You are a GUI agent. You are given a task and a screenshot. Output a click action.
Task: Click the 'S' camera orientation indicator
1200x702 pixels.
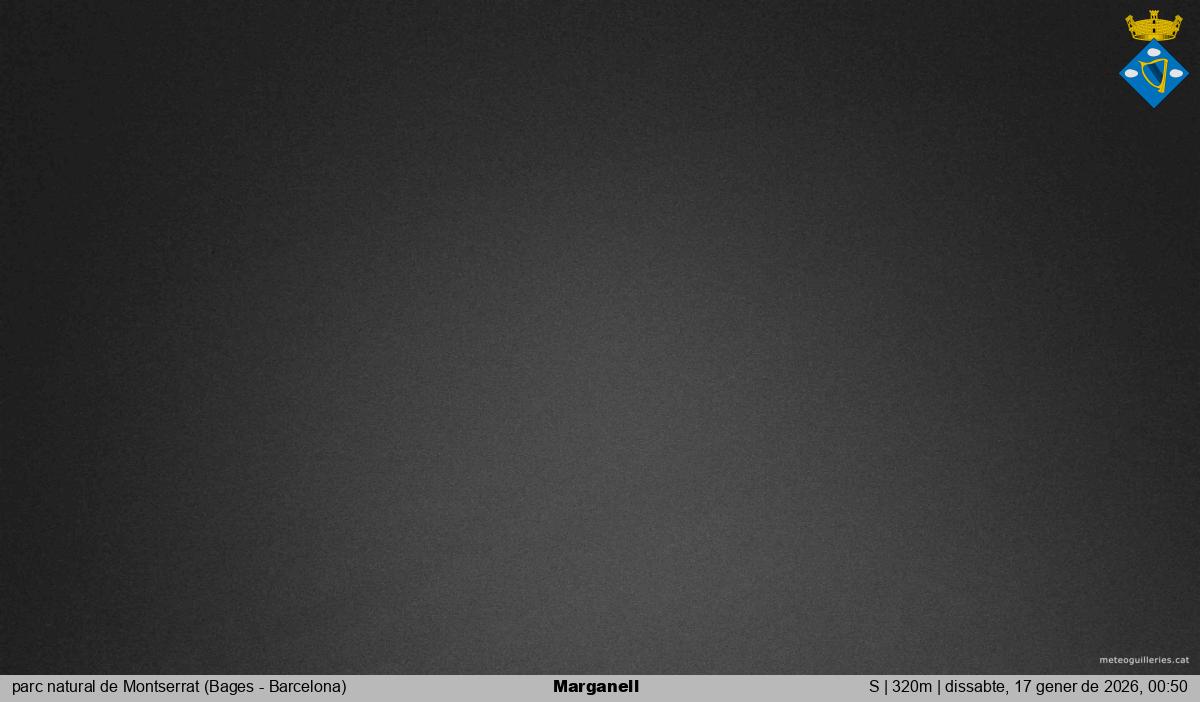874,687
